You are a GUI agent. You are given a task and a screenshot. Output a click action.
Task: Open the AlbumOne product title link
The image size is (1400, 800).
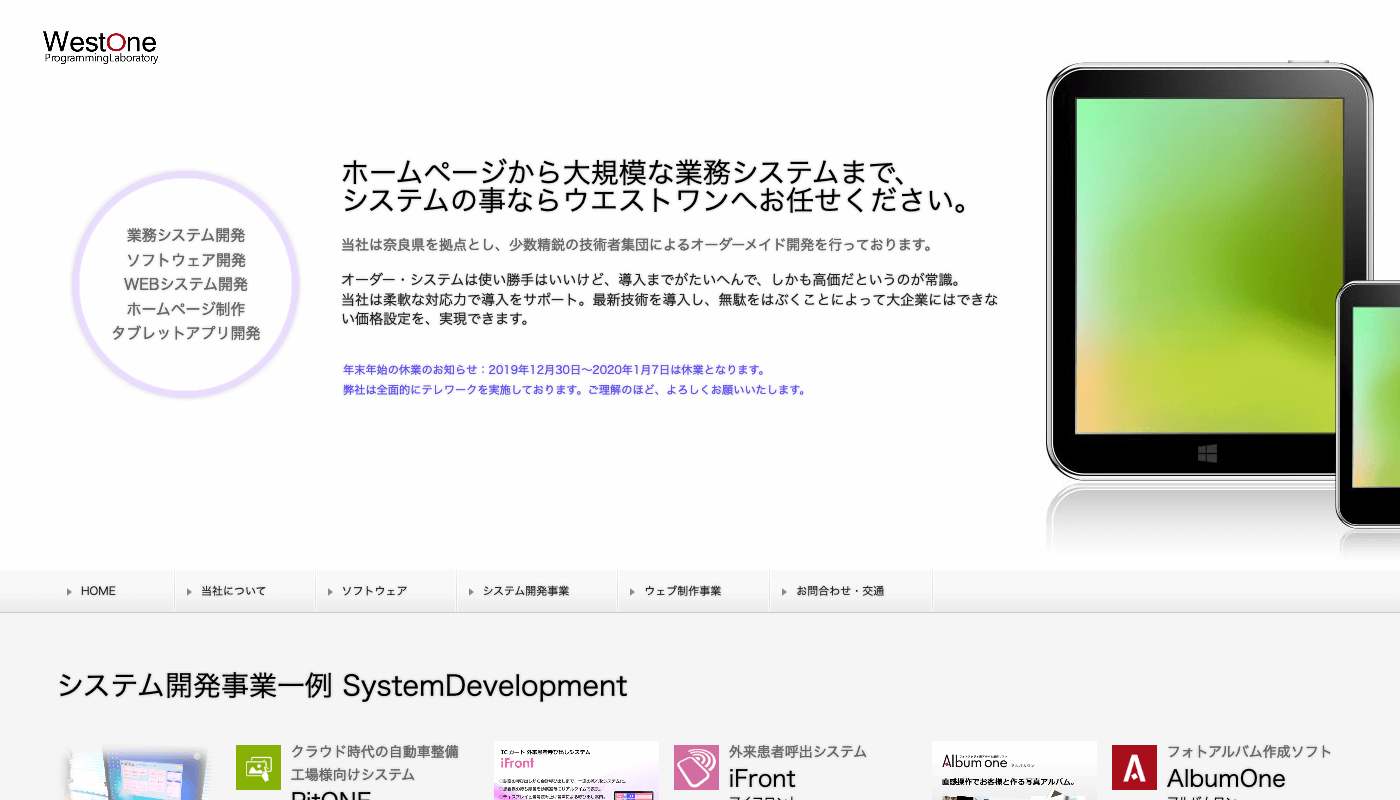tap(1226, 778)
